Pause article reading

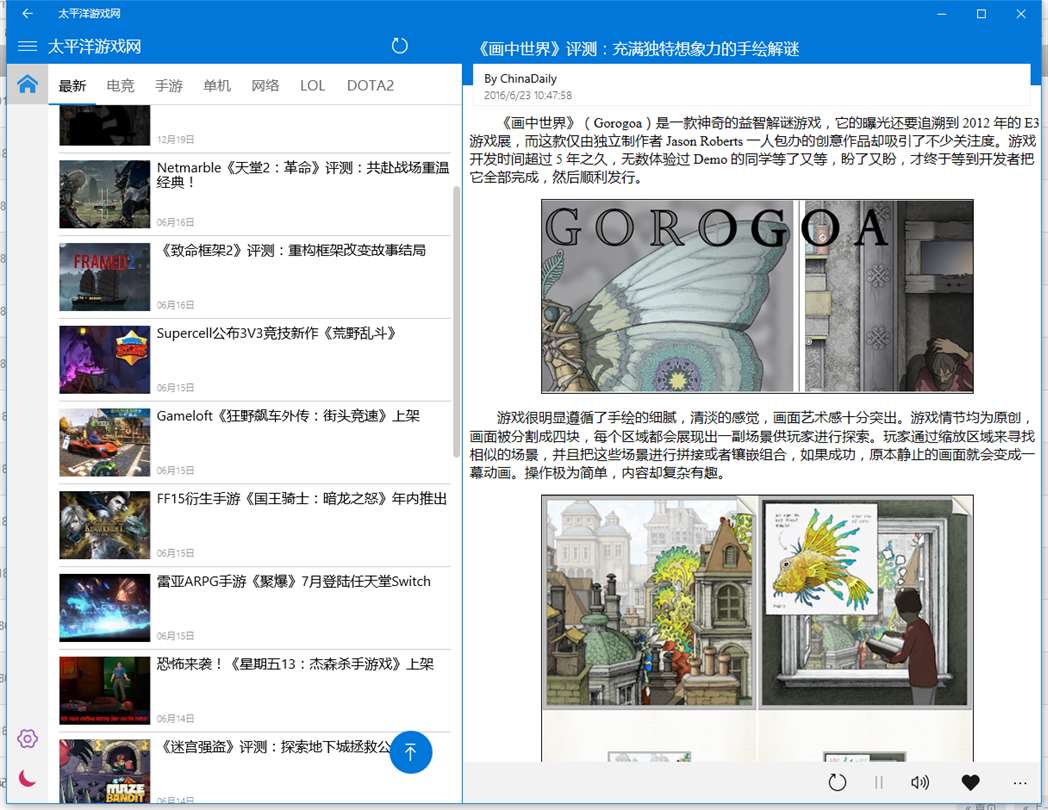(x=878, y=782)
